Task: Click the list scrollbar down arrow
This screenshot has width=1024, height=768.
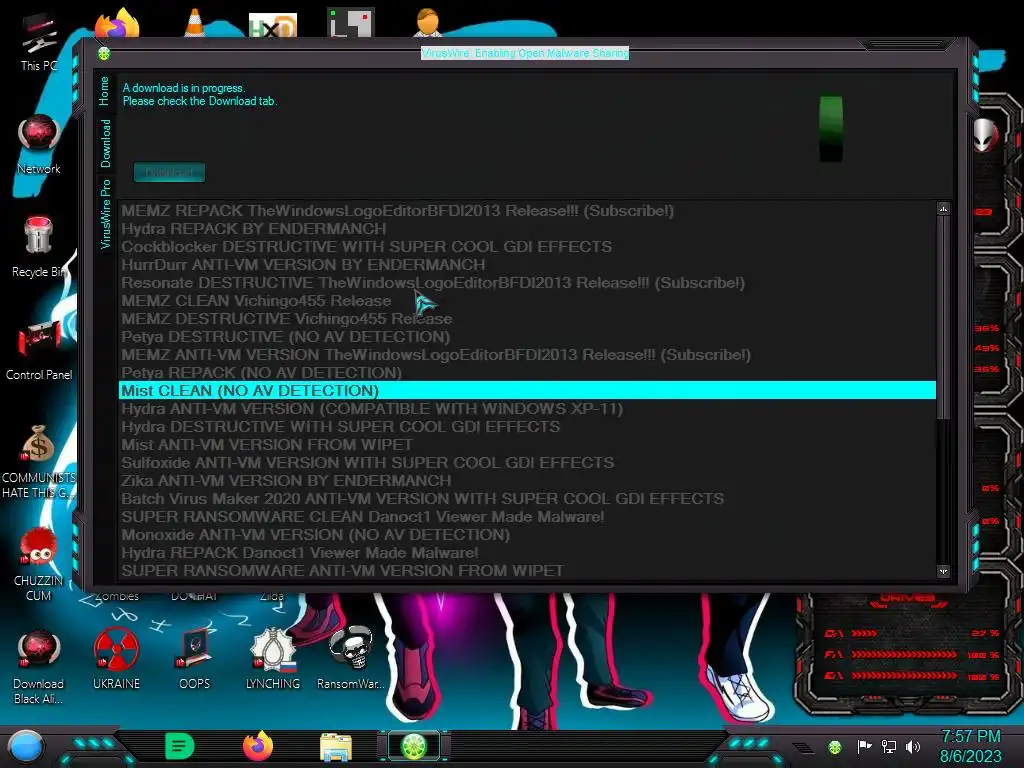Action: coord(943,571)
